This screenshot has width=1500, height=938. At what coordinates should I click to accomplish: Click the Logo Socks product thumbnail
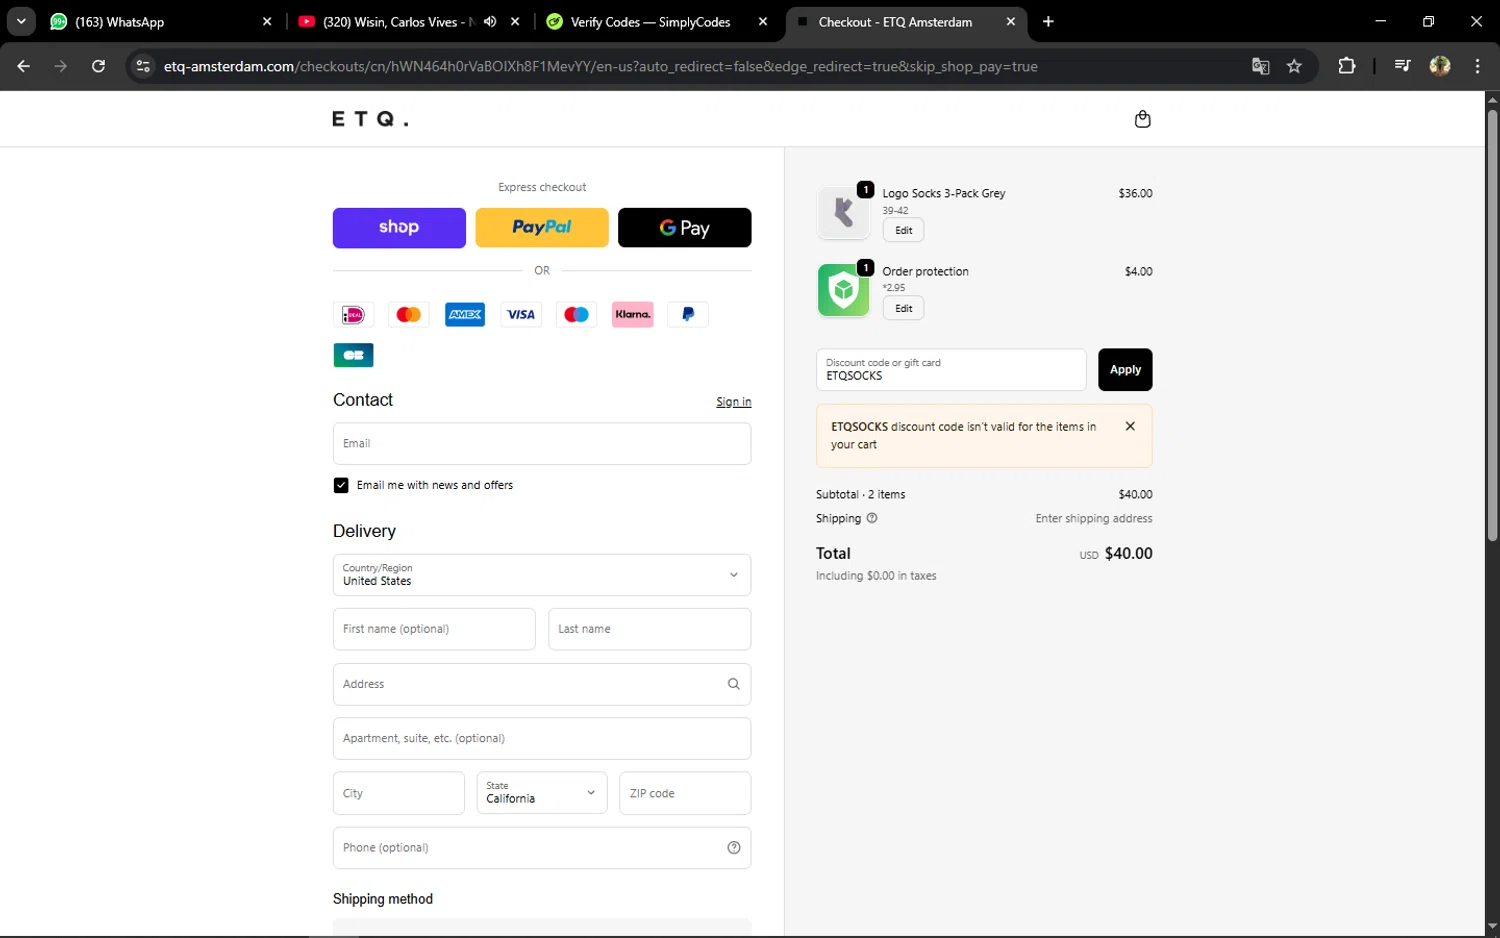coord(843,213)
